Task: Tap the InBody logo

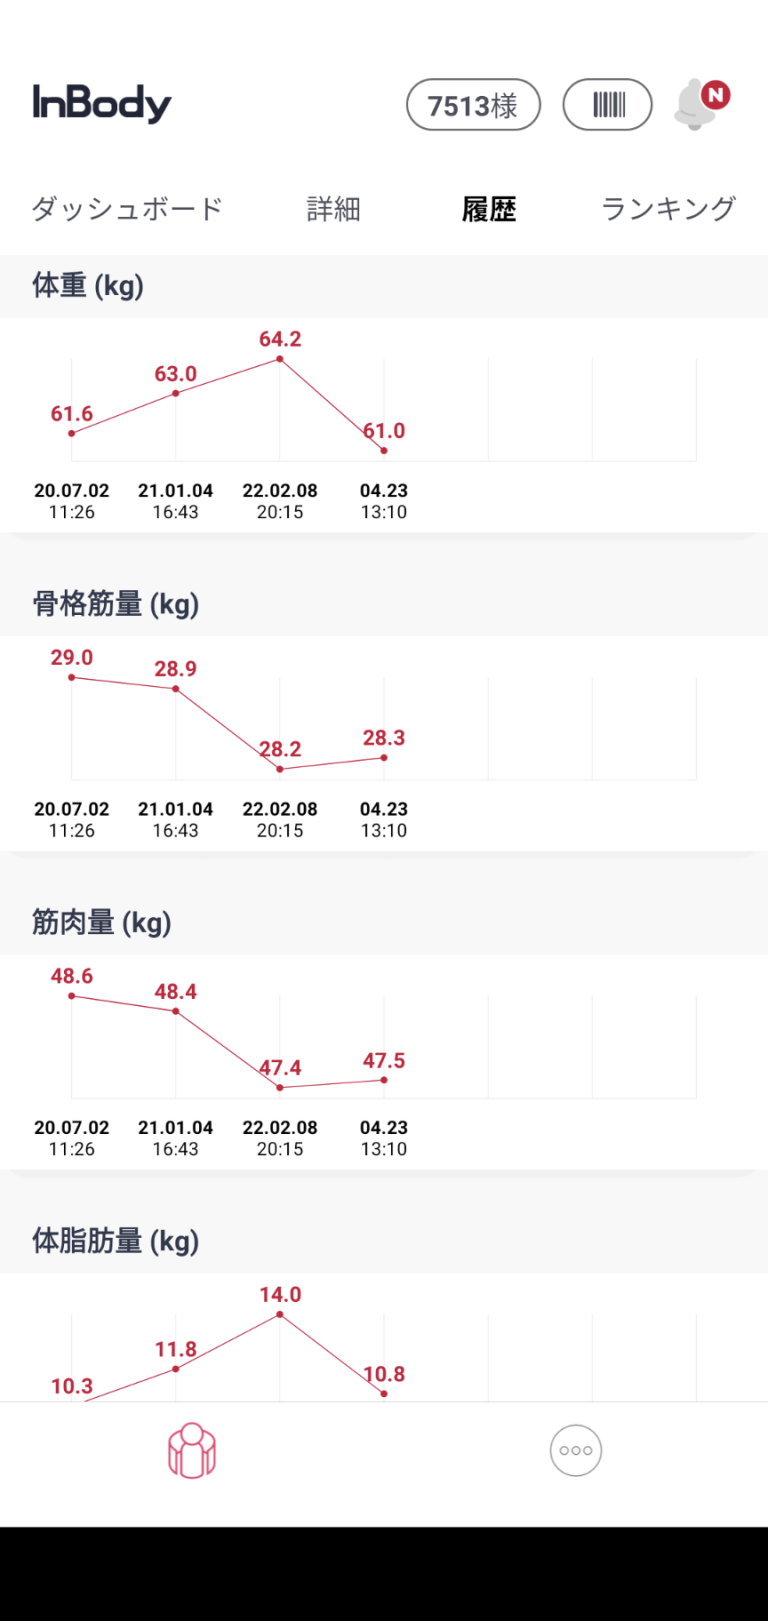Action: [x=102, y=104]
